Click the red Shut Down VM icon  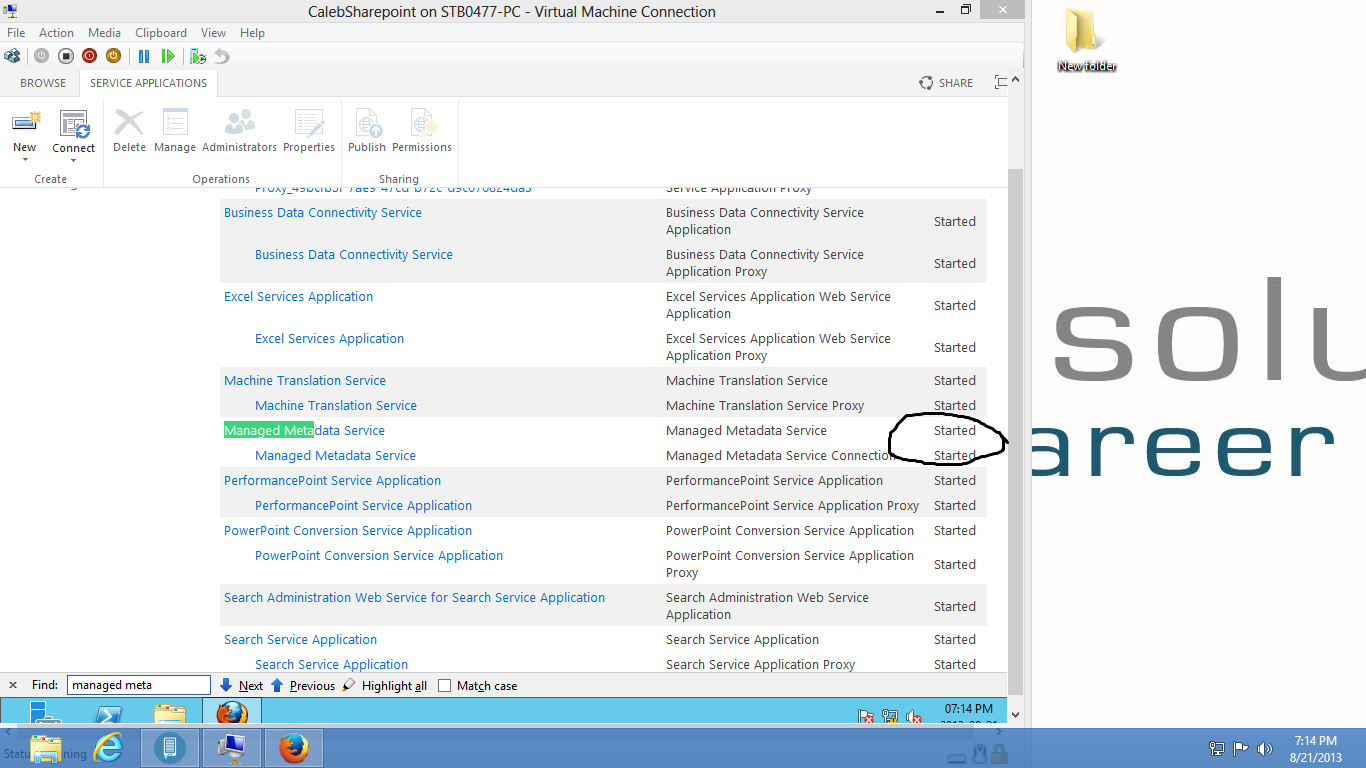[x=90, y=56]
